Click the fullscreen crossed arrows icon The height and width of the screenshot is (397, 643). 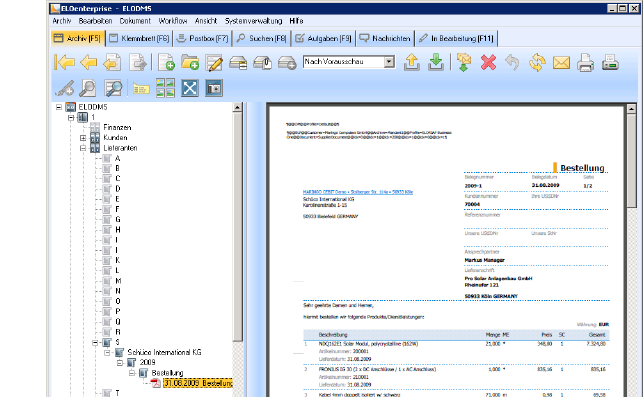(190, 88)
